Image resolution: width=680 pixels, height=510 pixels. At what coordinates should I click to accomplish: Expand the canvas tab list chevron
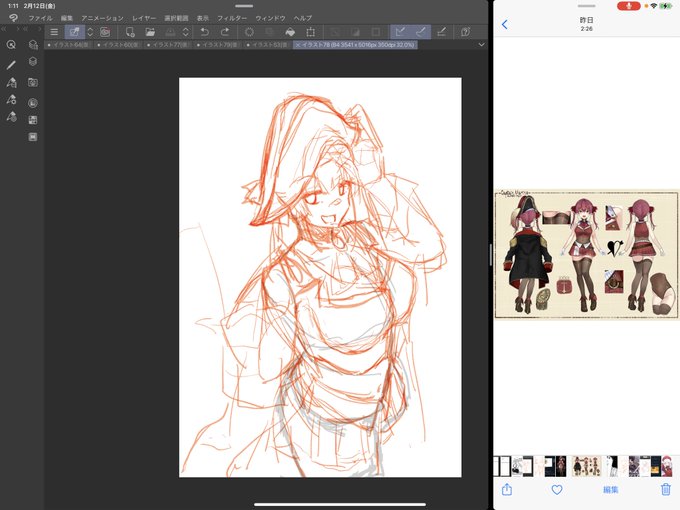coord(481,45)
